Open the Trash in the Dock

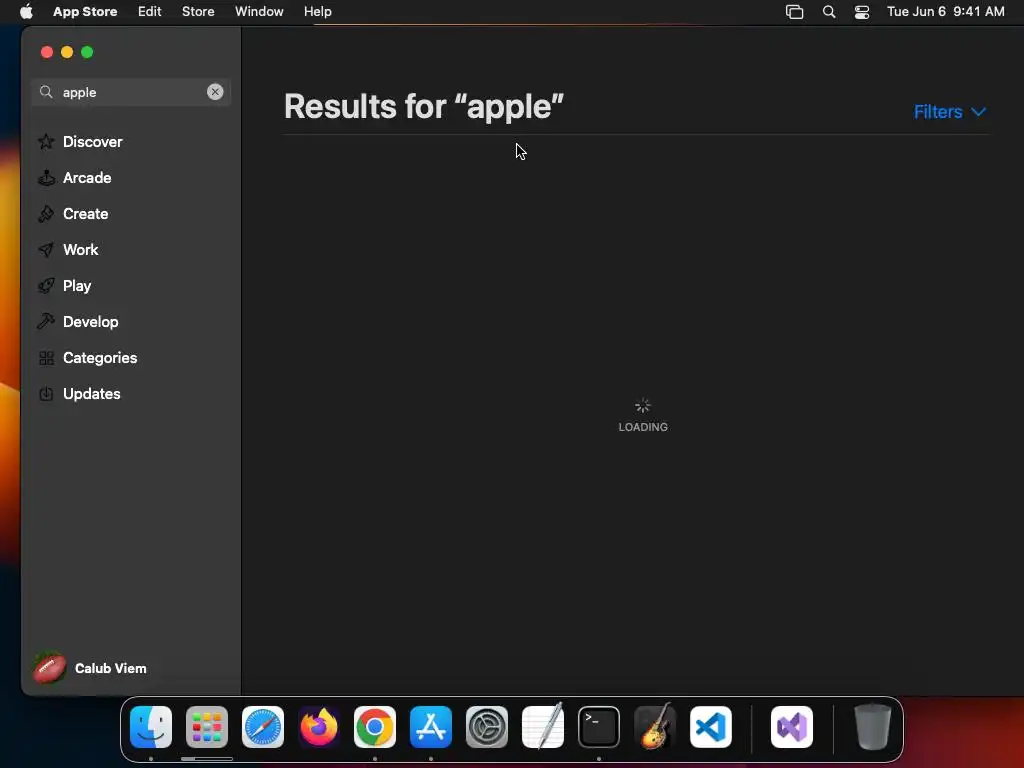[x=872, y=727]
